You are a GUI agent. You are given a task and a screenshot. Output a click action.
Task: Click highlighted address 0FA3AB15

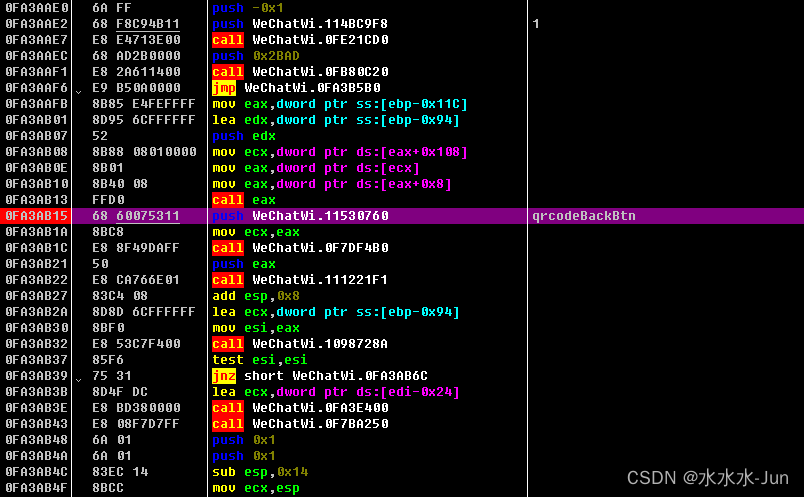tap(36, 216)
